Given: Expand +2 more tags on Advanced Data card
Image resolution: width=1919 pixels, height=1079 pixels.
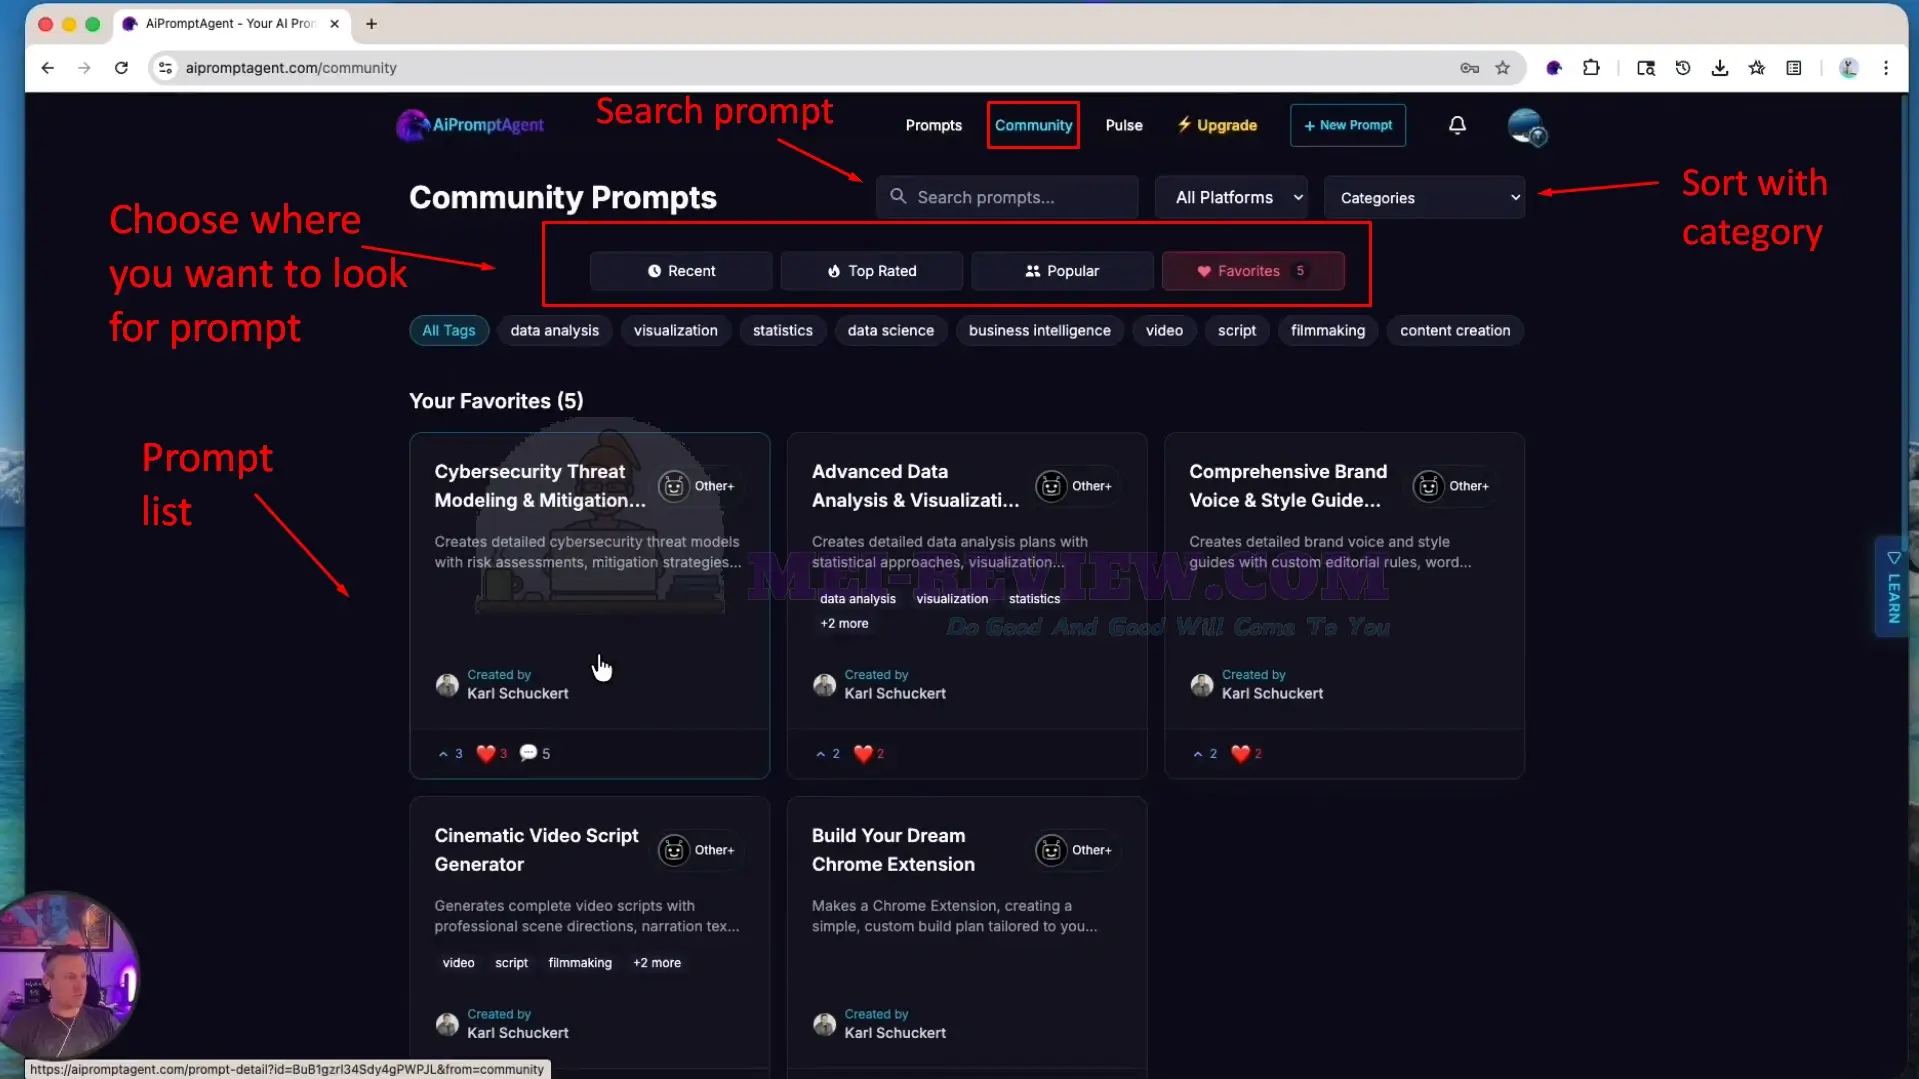Looking at the screenshot, I should point(844,623).
